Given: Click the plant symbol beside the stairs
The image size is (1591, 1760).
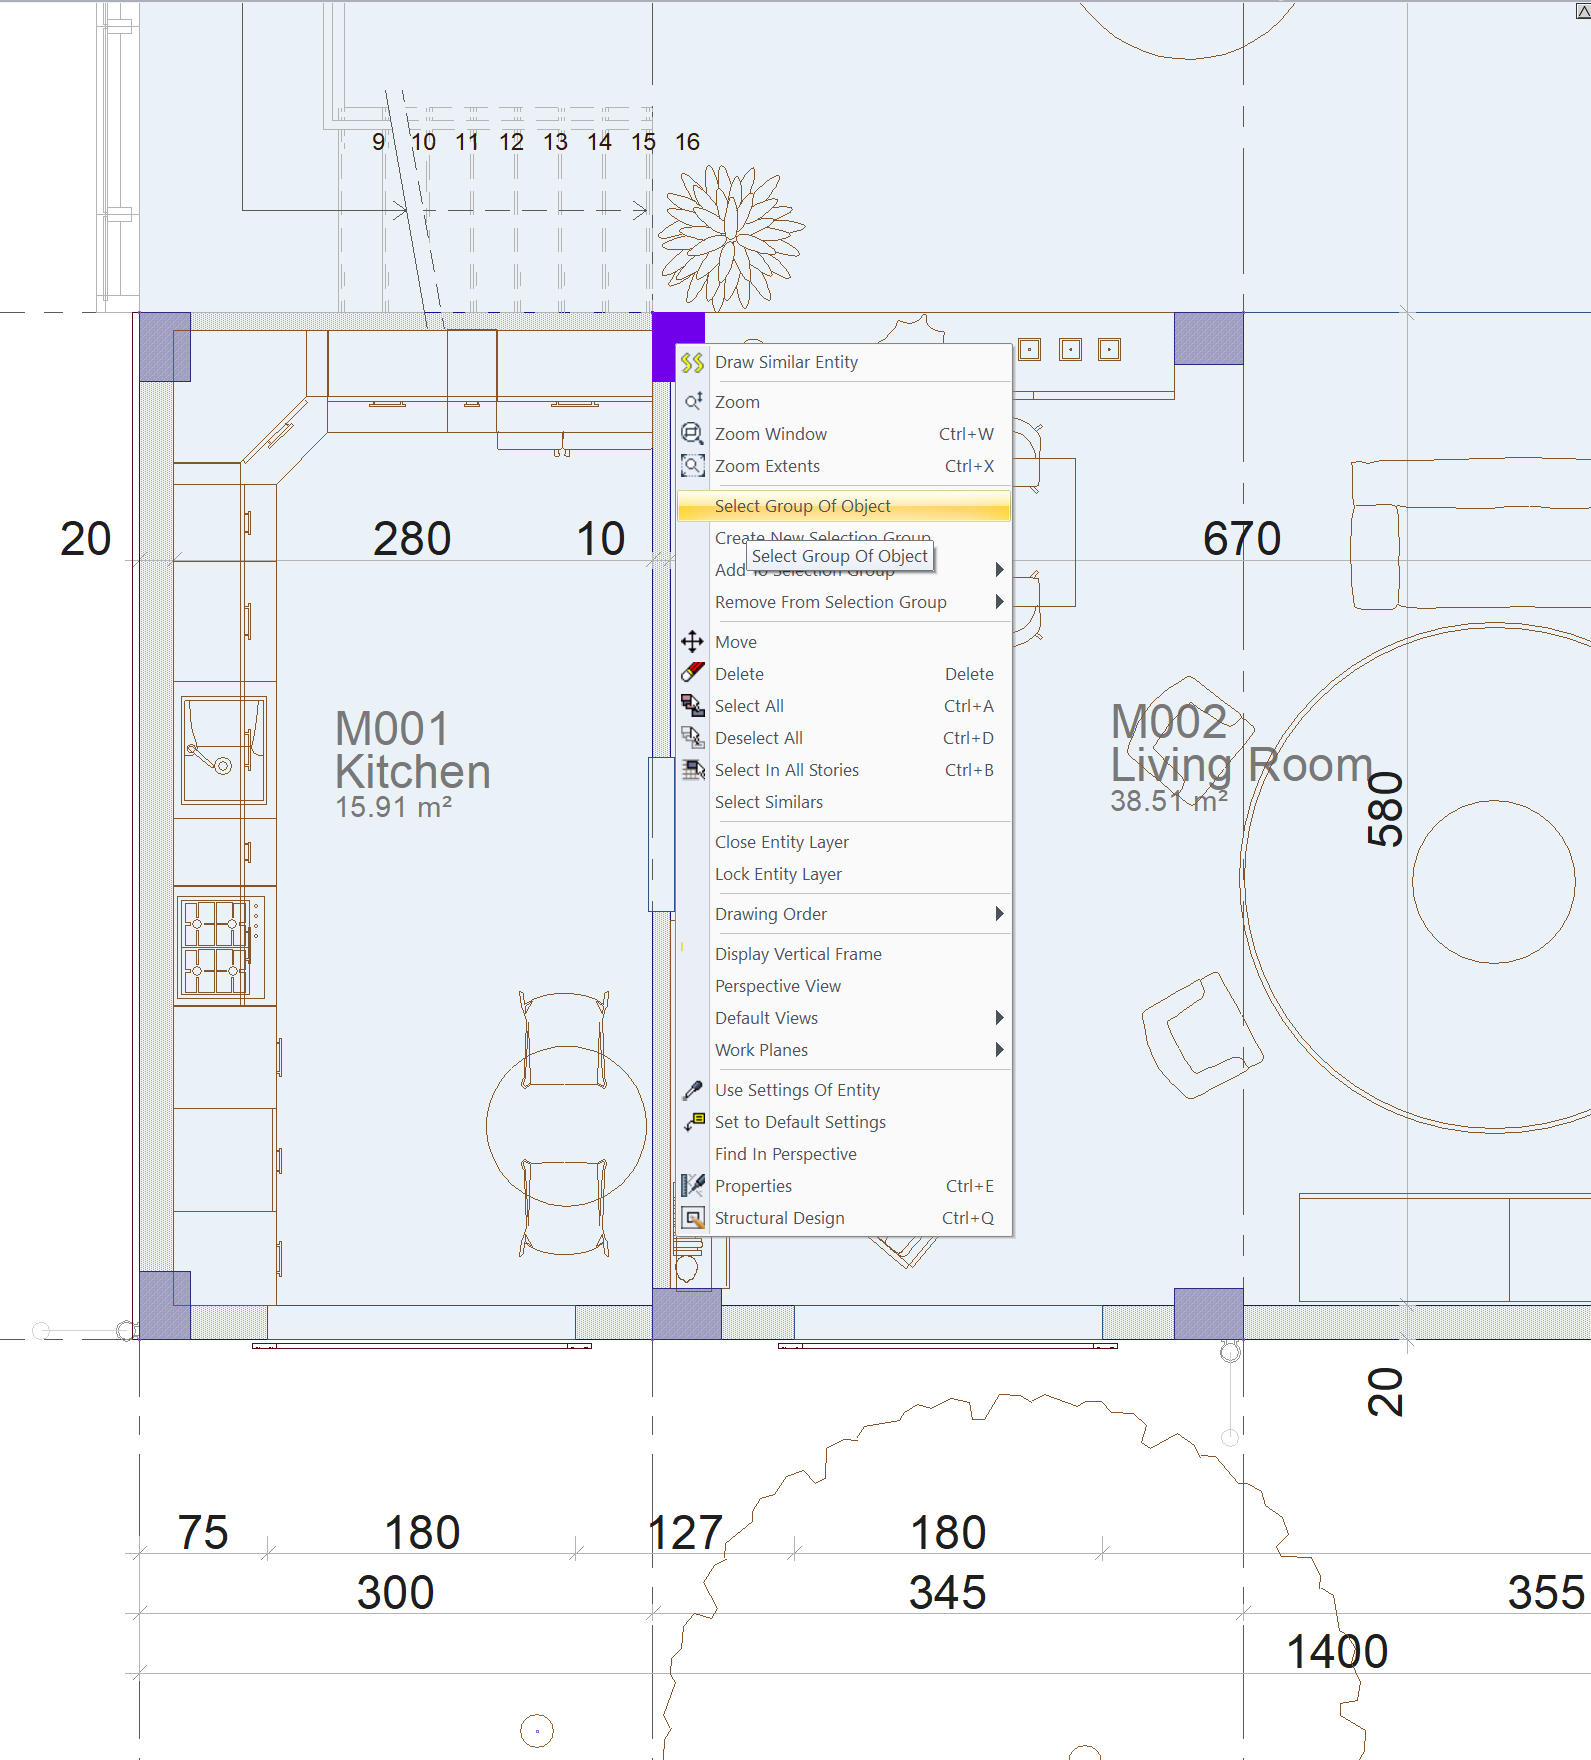Looking at the screenshot, I should [732, 238].
